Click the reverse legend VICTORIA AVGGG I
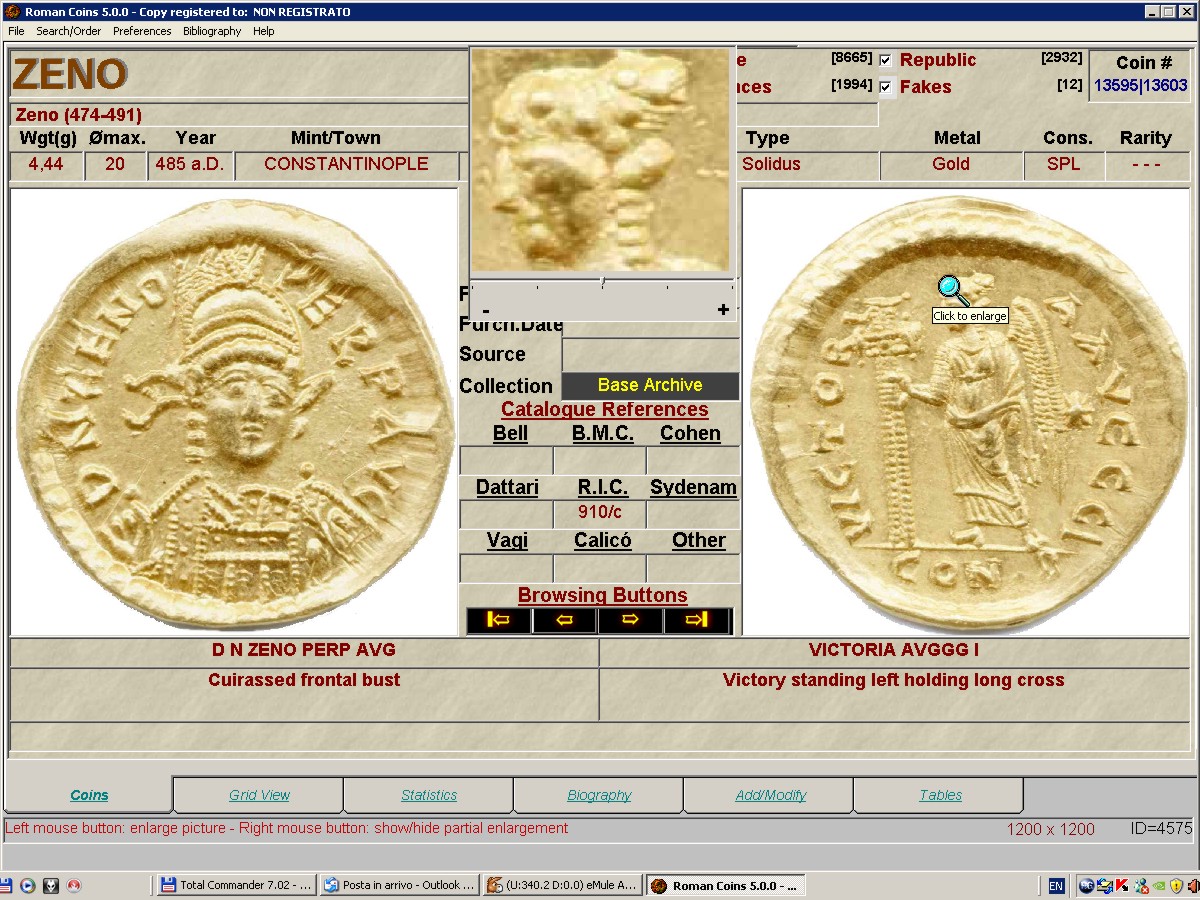Screen dimensions: 1200x900 pyautogui.click(x=894, y=650)
